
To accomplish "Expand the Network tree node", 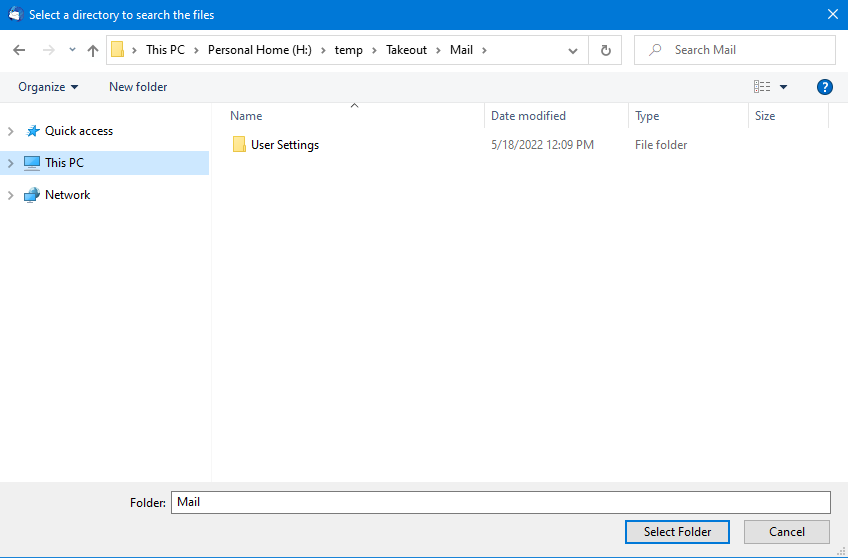I will 11,195.
